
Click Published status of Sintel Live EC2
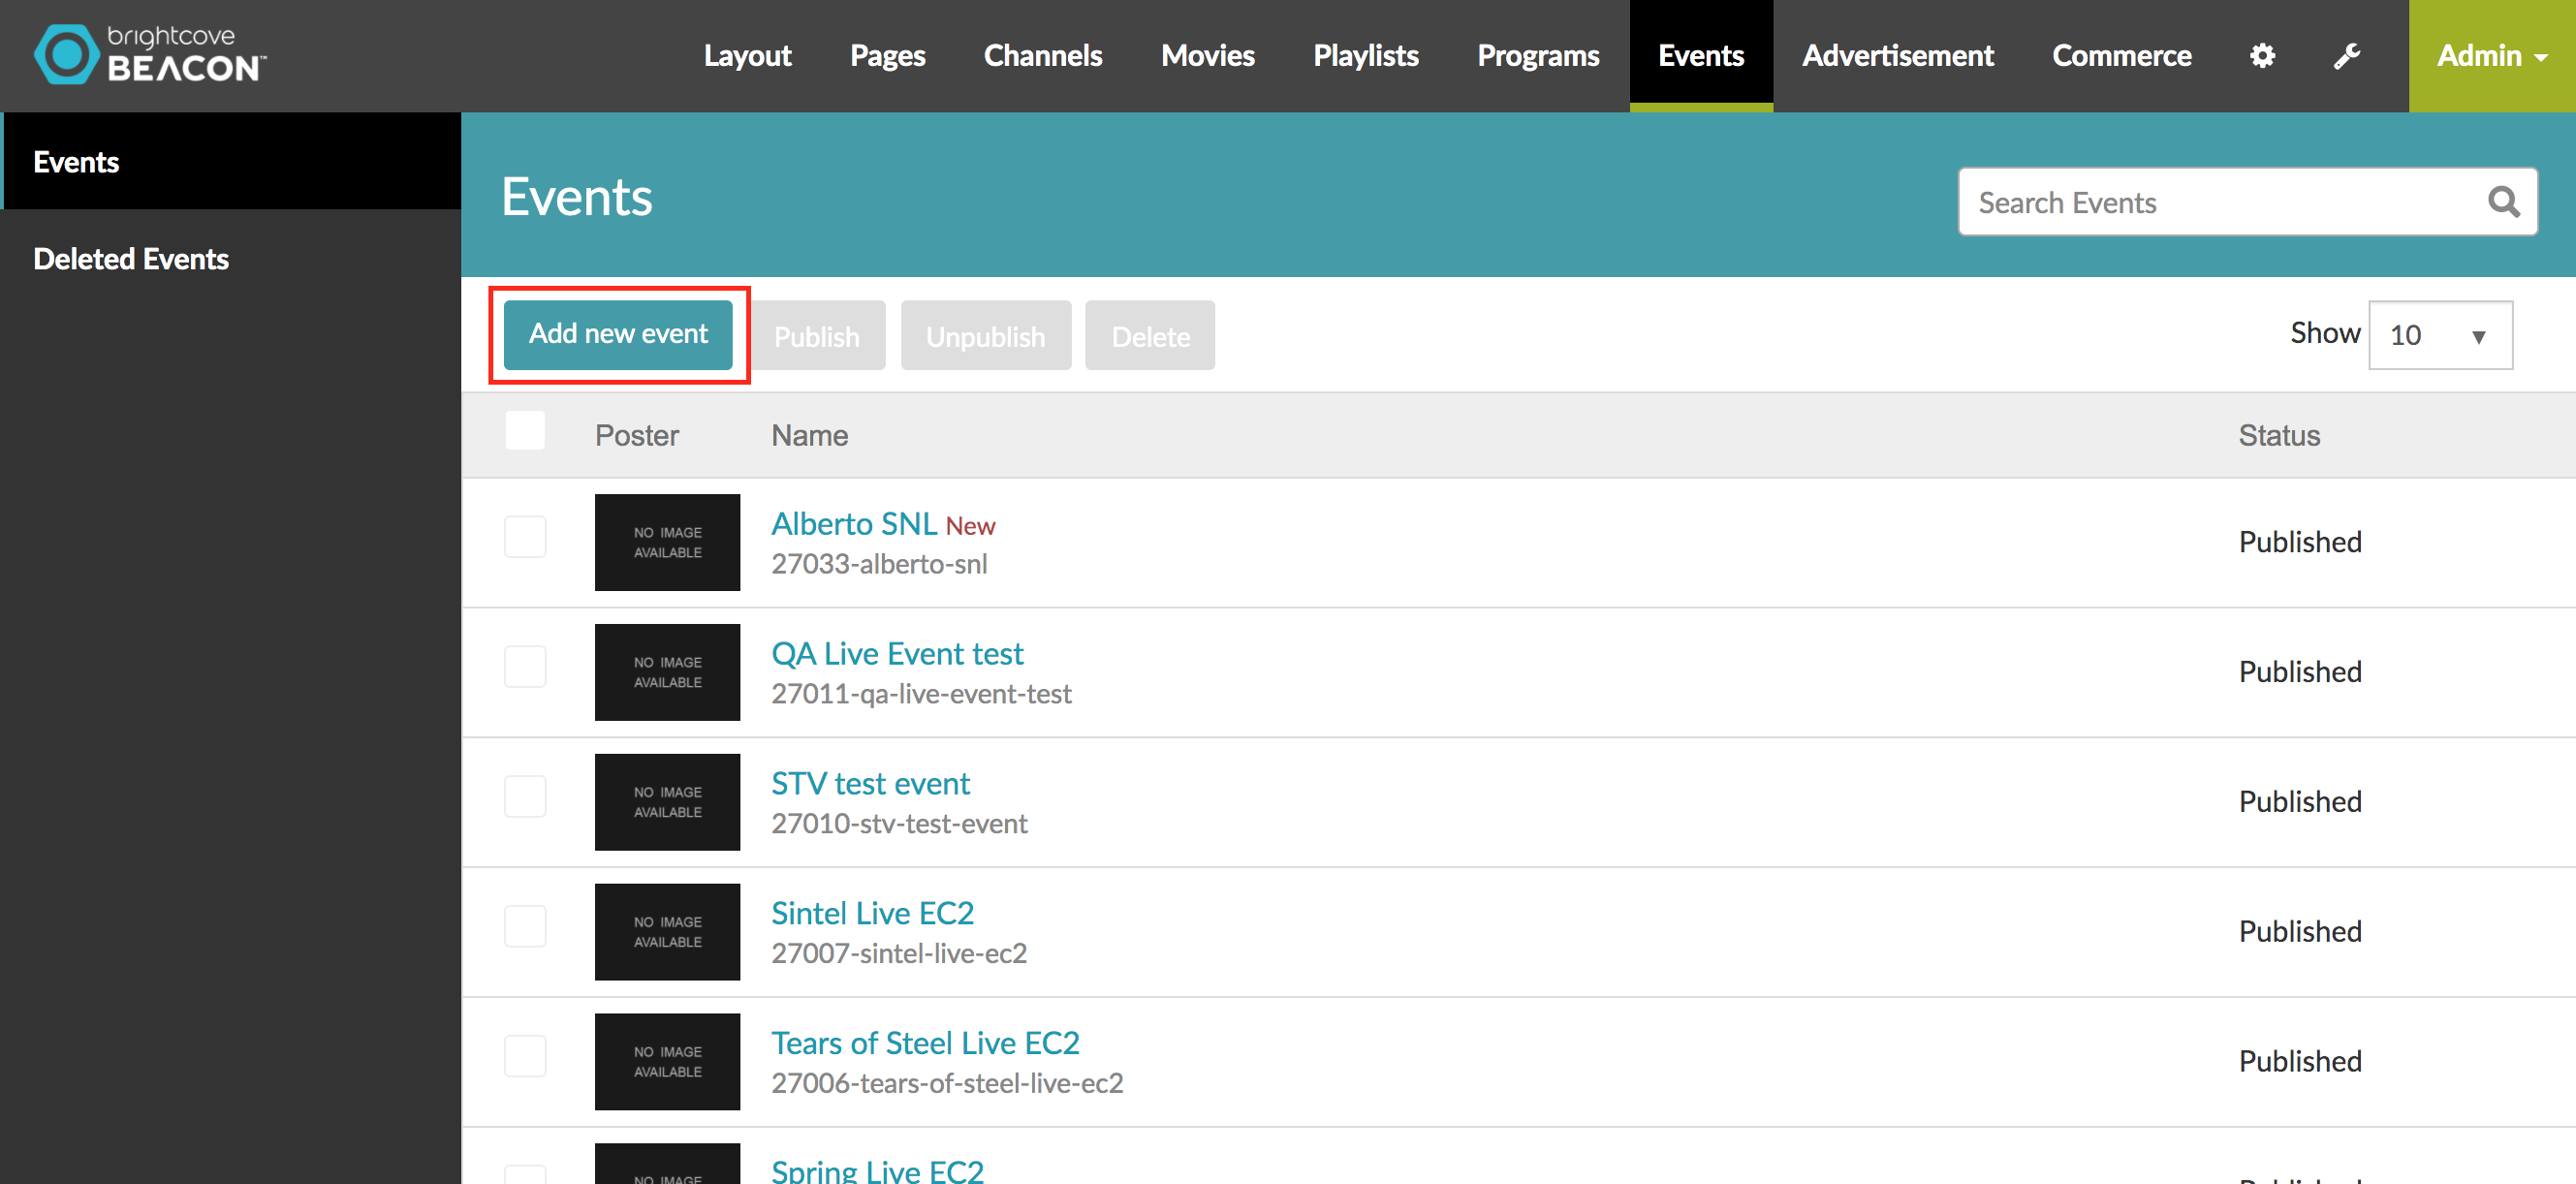pyautogui.click(x=2300, y=932)
